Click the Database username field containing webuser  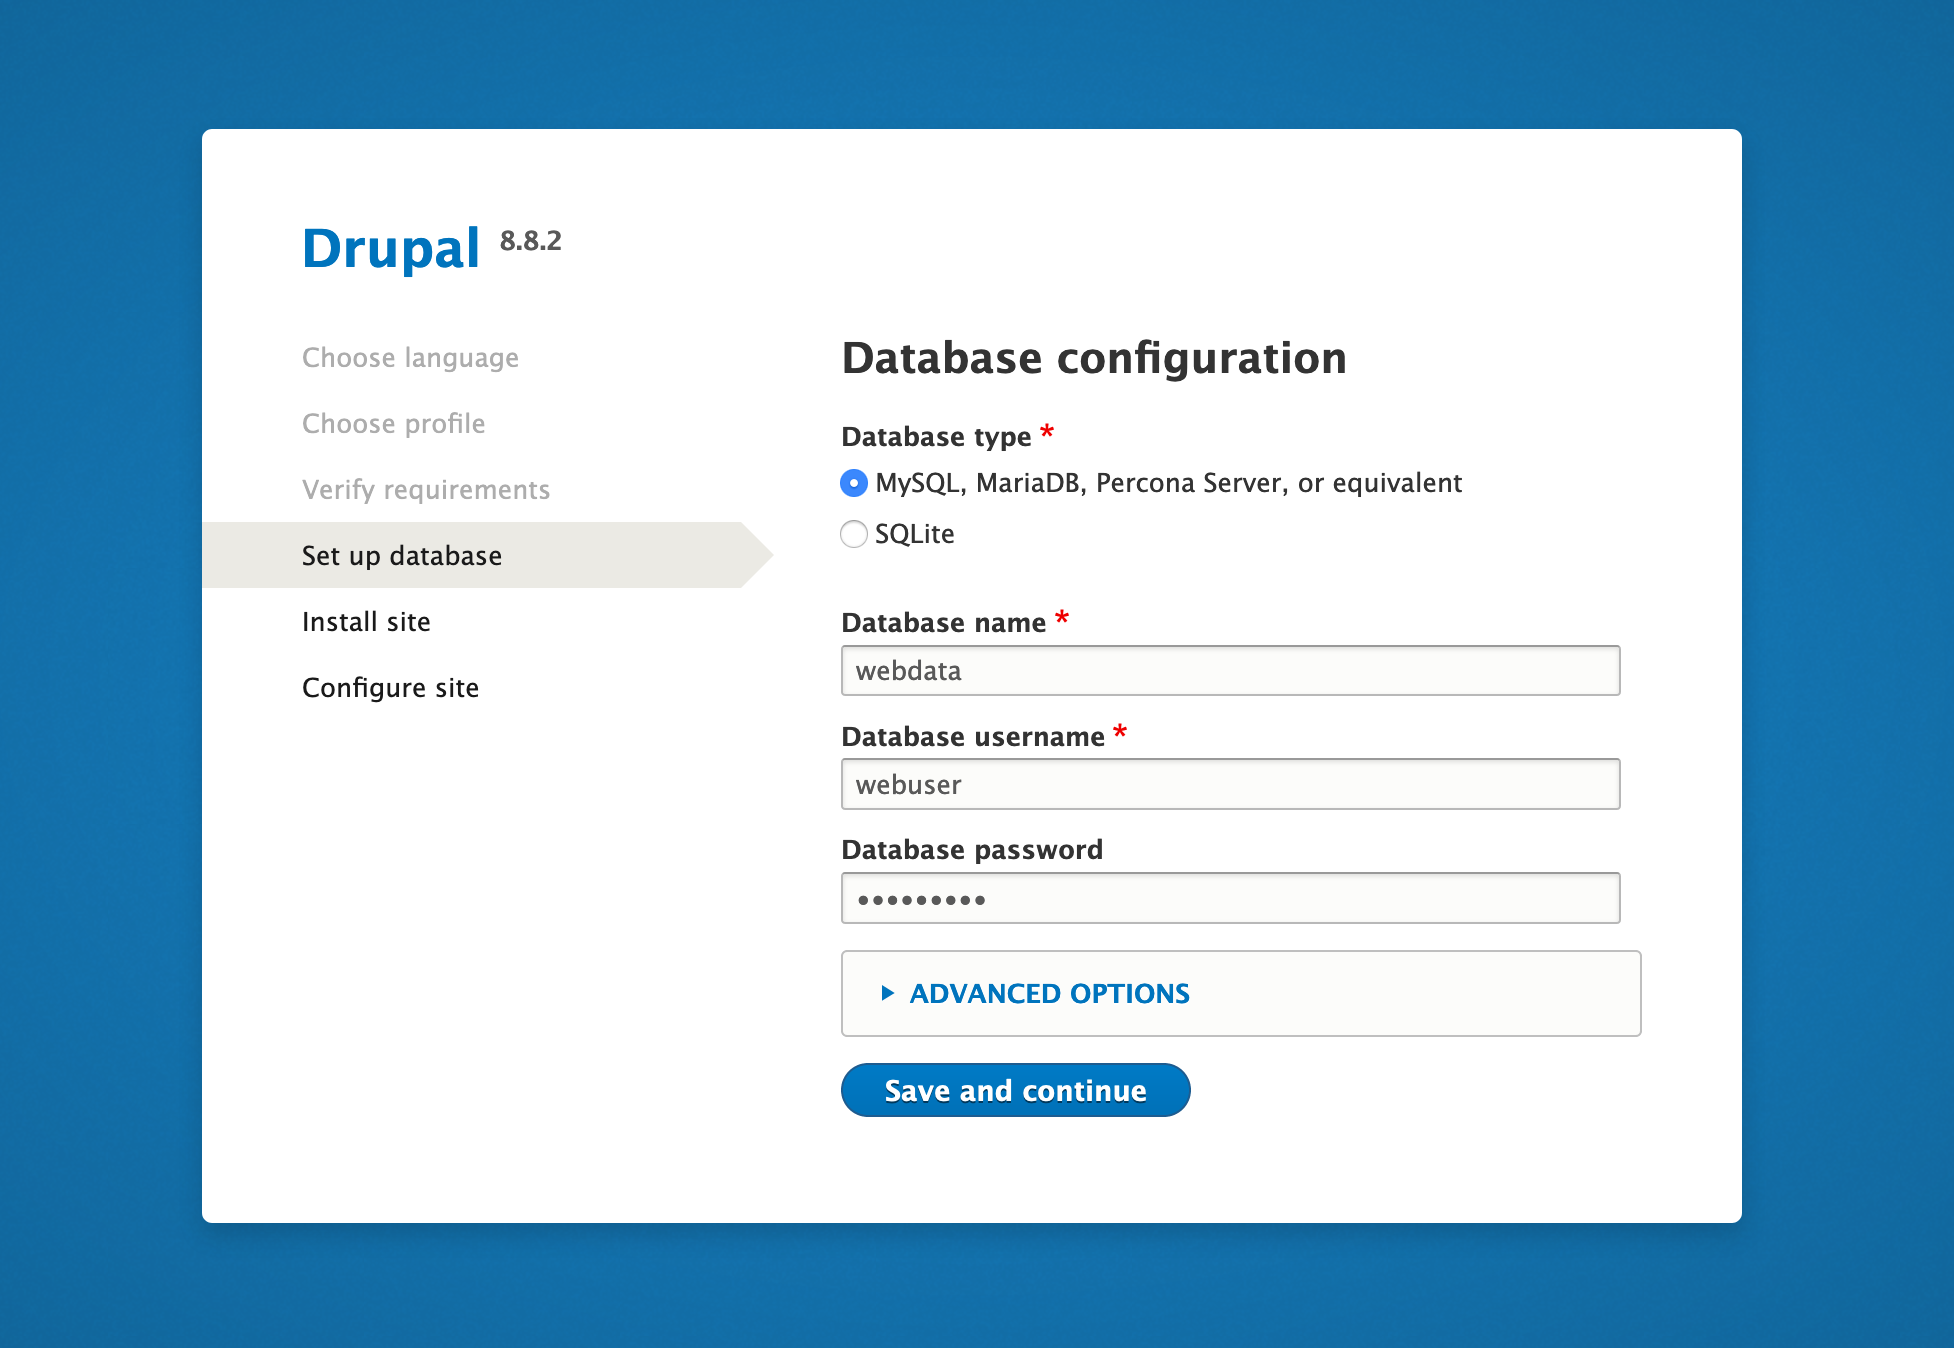pos(1230,785)
